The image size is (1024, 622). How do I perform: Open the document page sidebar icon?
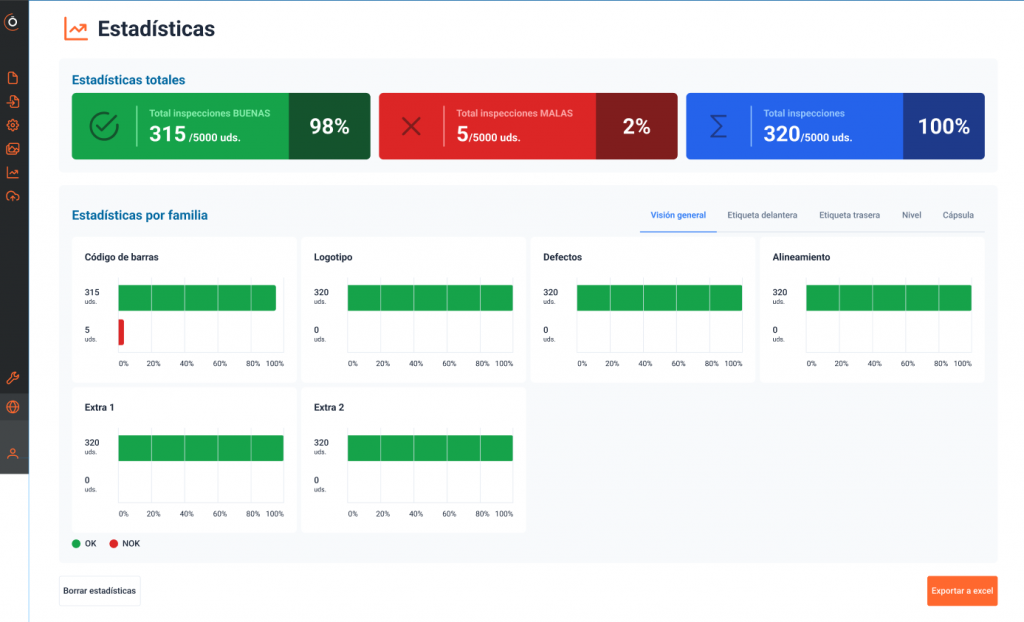[13, 78]
